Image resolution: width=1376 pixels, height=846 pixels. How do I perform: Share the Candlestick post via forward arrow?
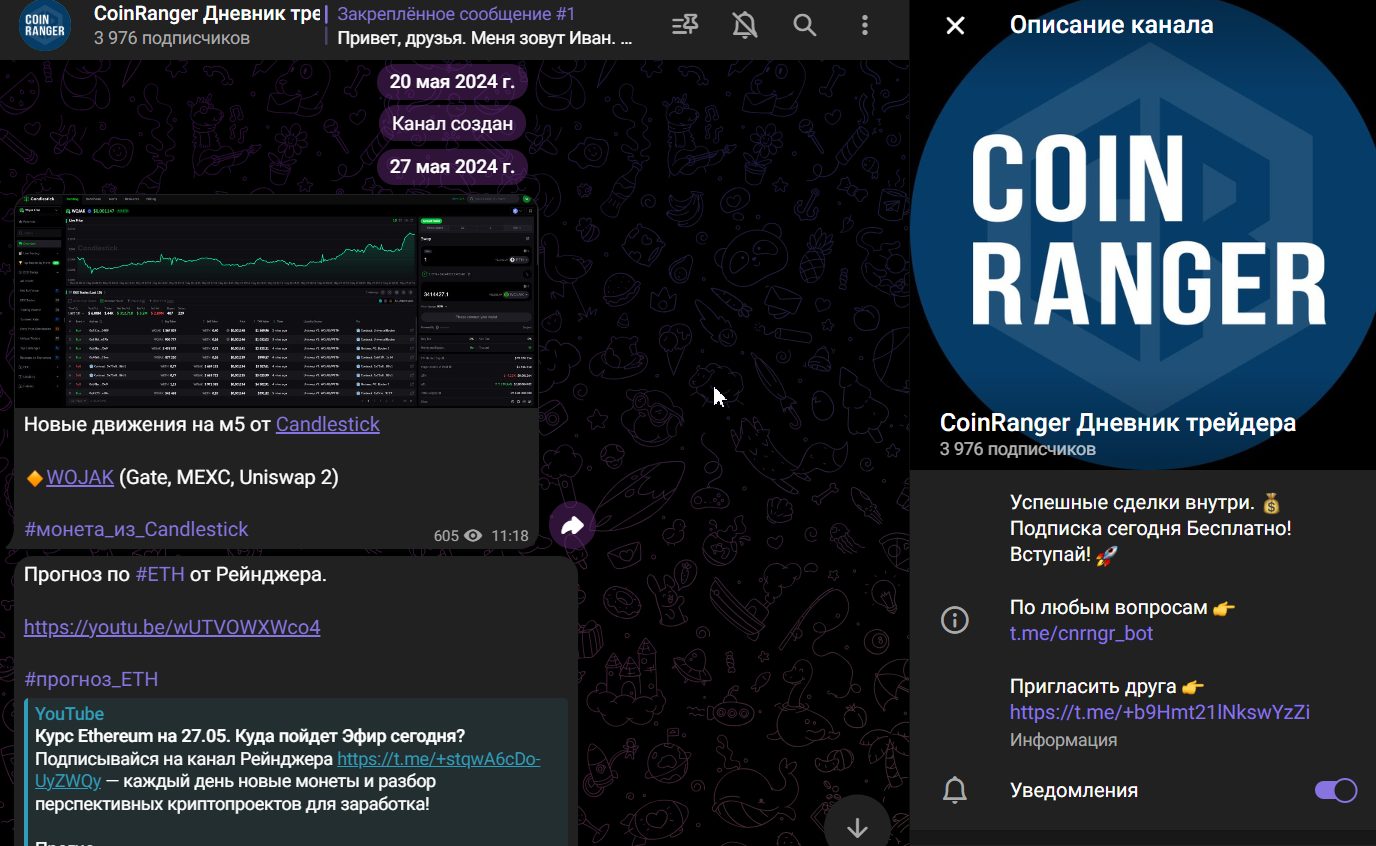click(x=572, y=525)
